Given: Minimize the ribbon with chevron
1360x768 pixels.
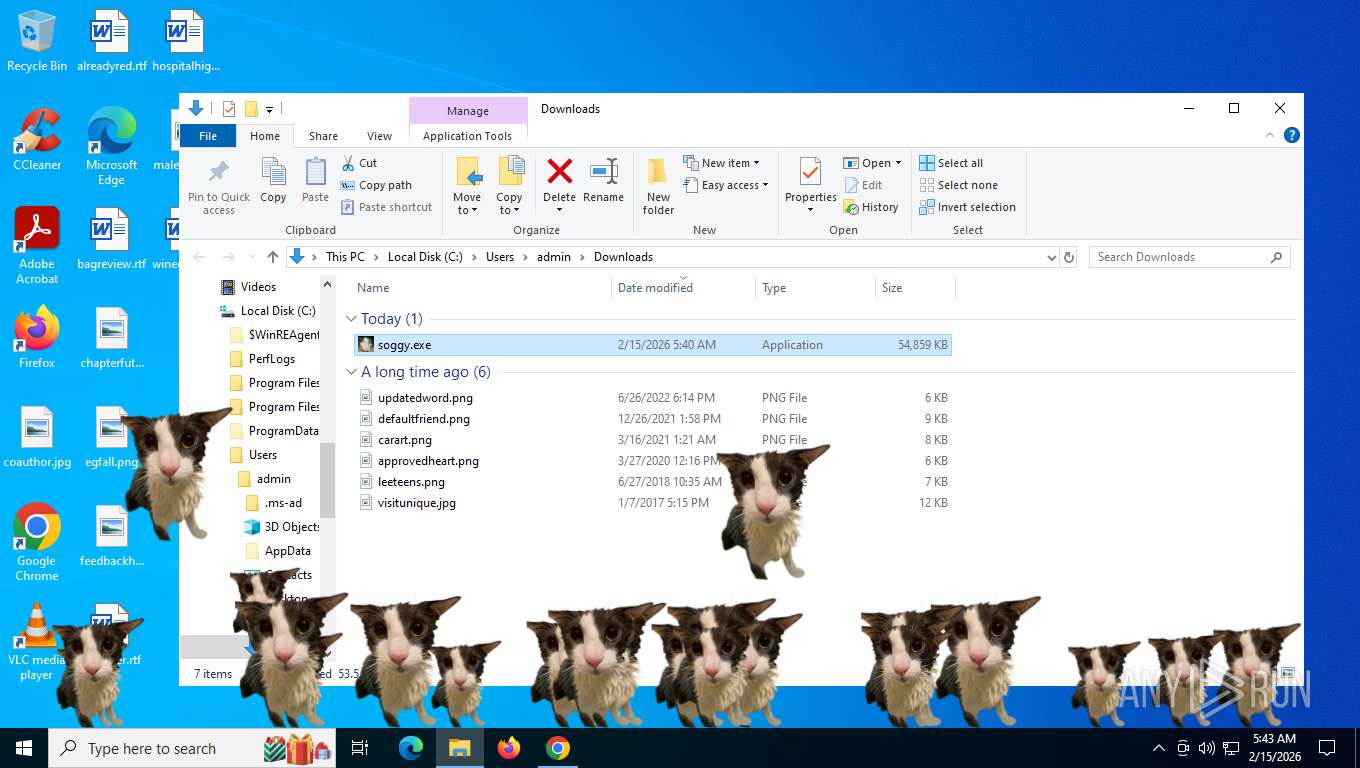Looking at the screenshot, I should tap(1271, 135).
